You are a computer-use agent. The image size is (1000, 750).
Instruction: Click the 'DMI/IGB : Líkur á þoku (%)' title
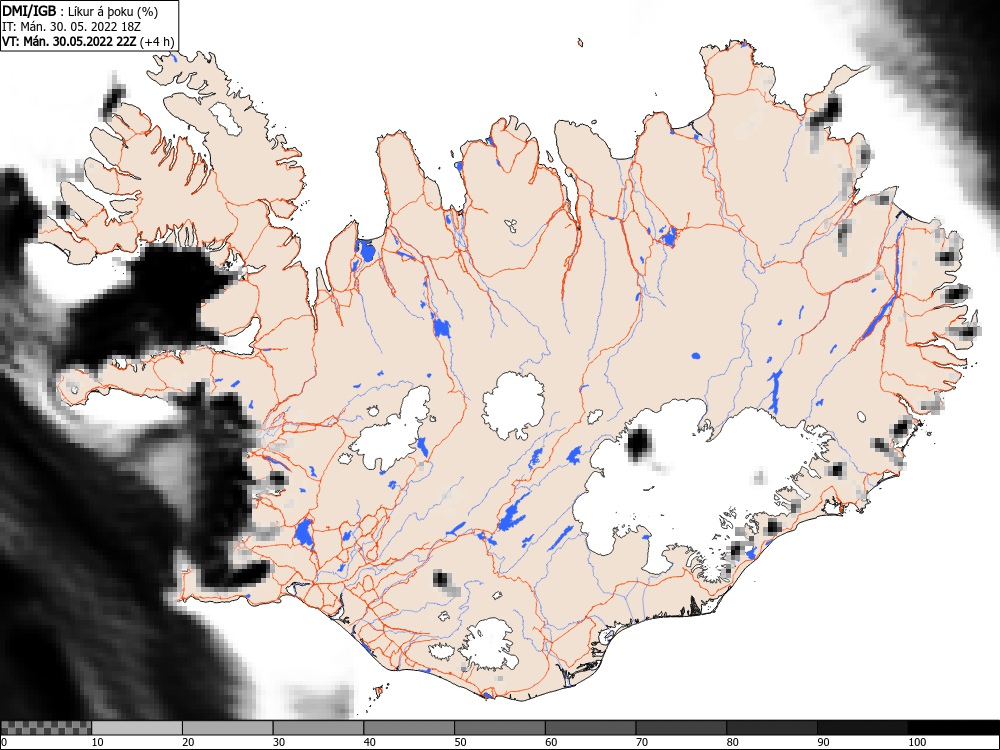[x=80, y=11]
